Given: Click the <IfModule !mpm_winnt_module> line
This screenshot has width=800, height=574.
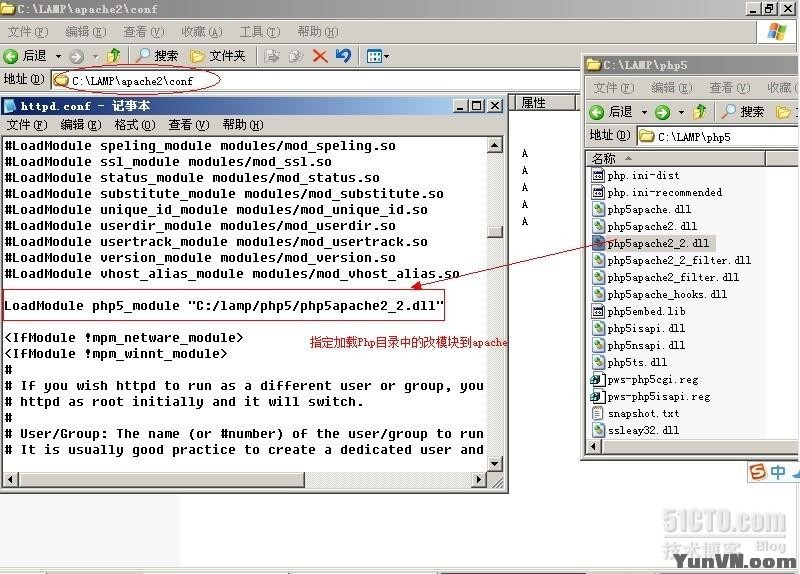Looking at the screenshot, I should coord(116,354).
